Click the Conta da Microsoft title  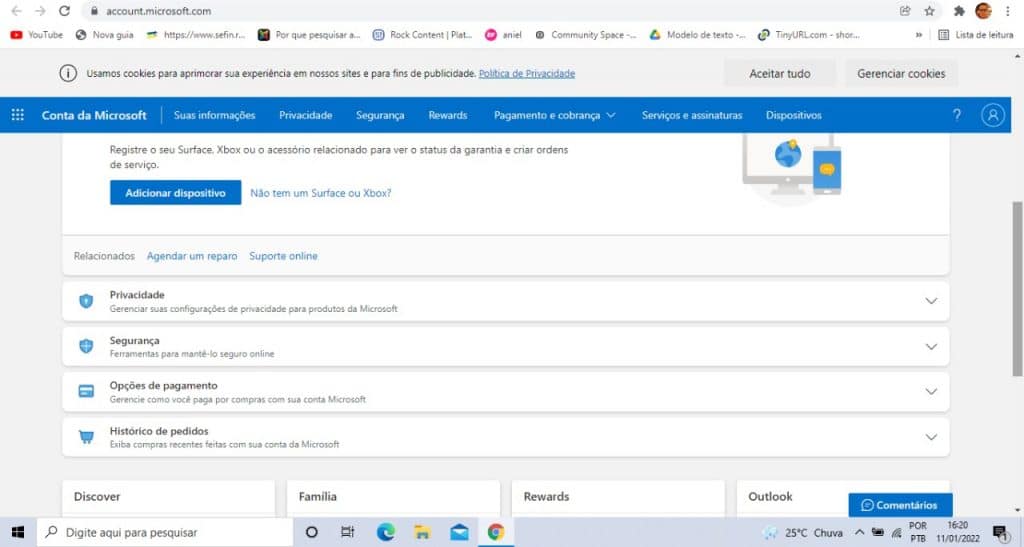coord(94,115)
